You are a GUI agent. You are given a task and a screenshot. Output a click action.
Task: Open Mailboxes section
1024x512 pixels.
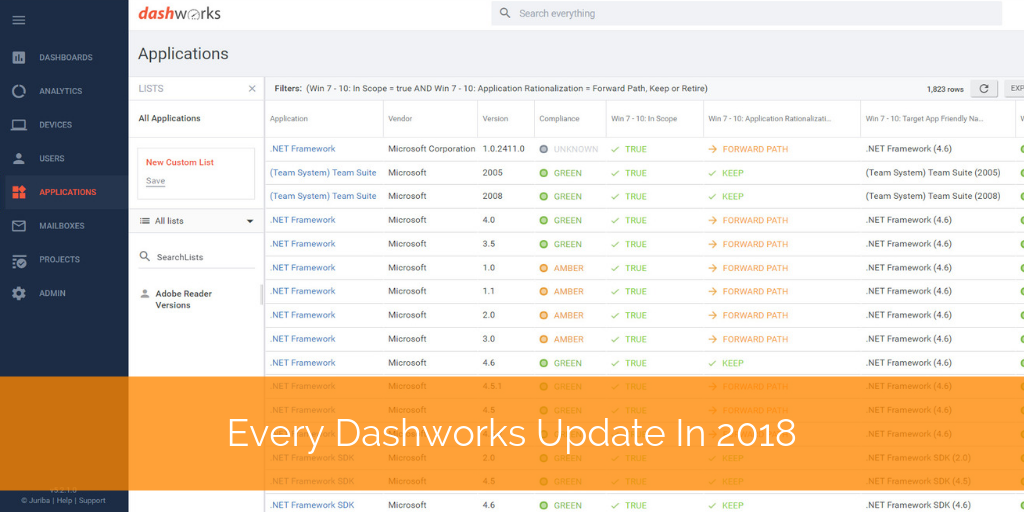point(62,226)
